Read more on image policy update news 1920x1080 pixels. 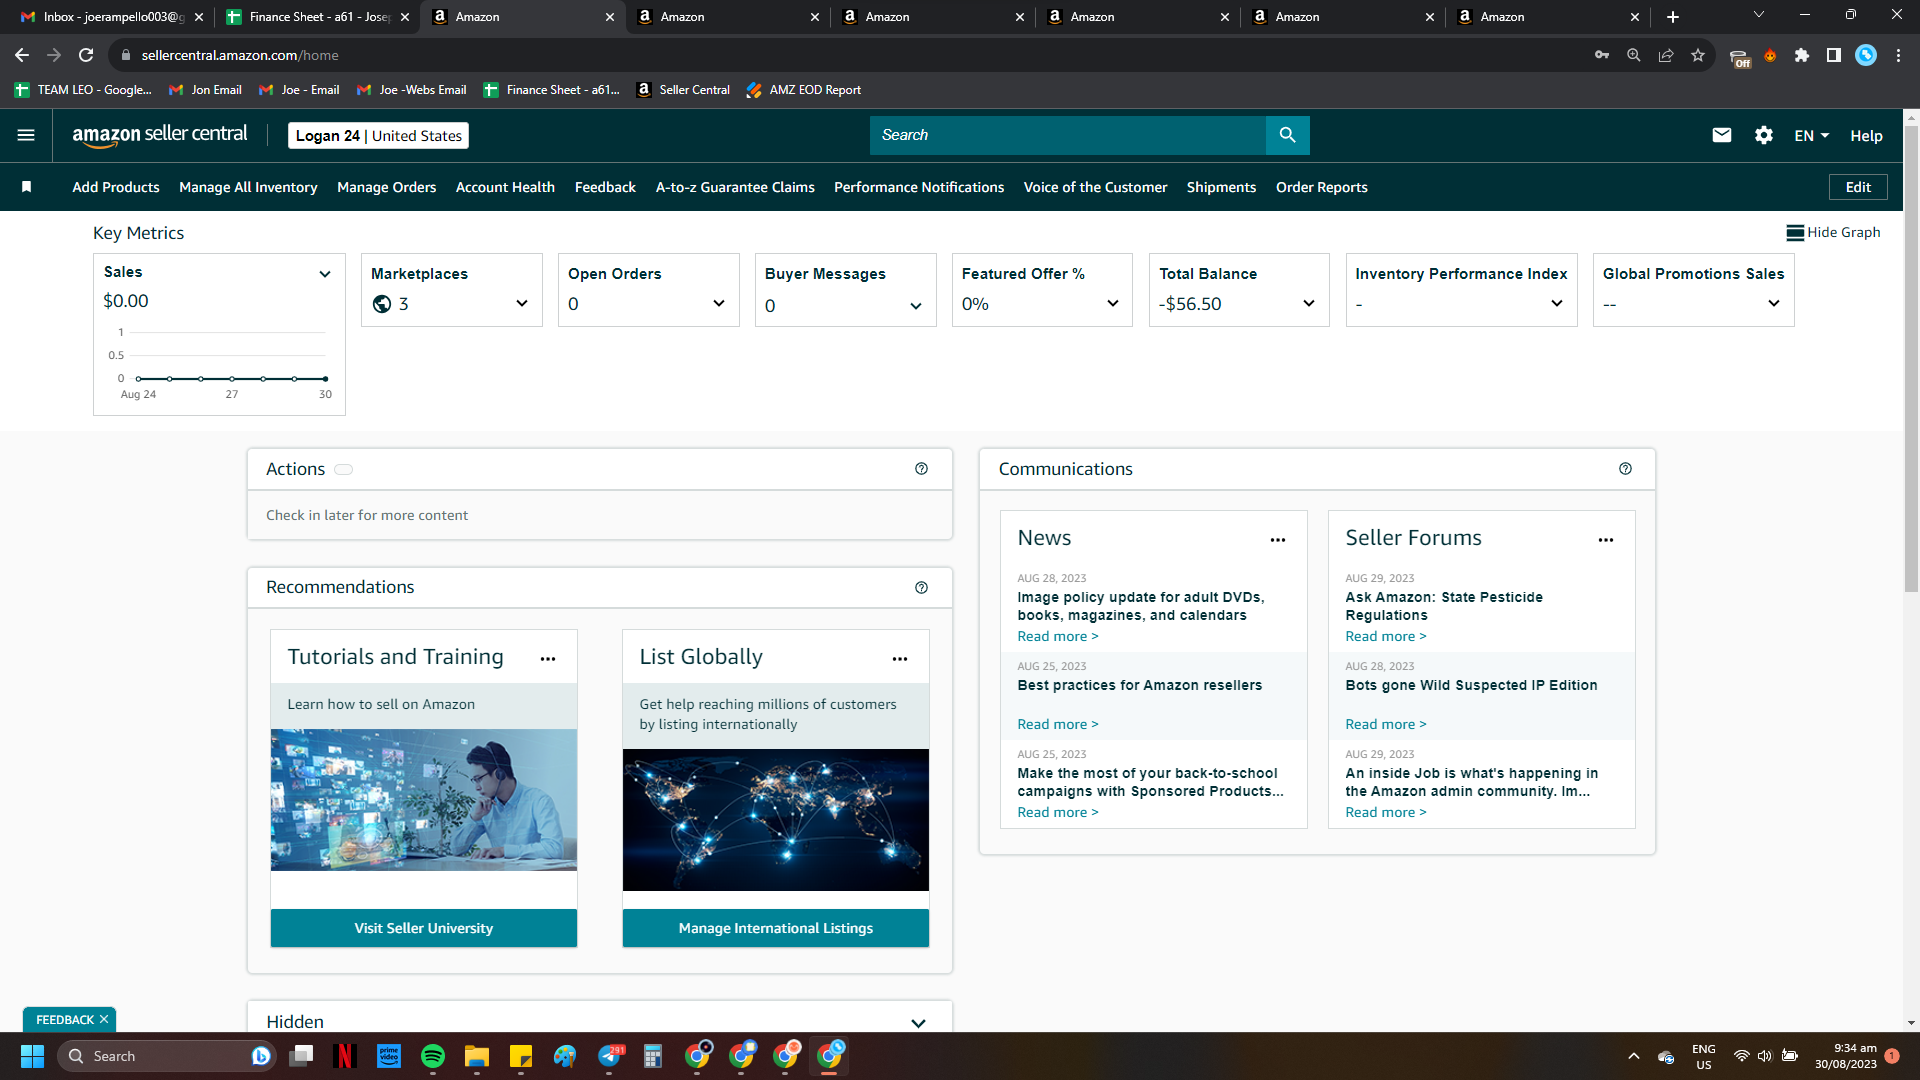click(x=1058, y=637)
